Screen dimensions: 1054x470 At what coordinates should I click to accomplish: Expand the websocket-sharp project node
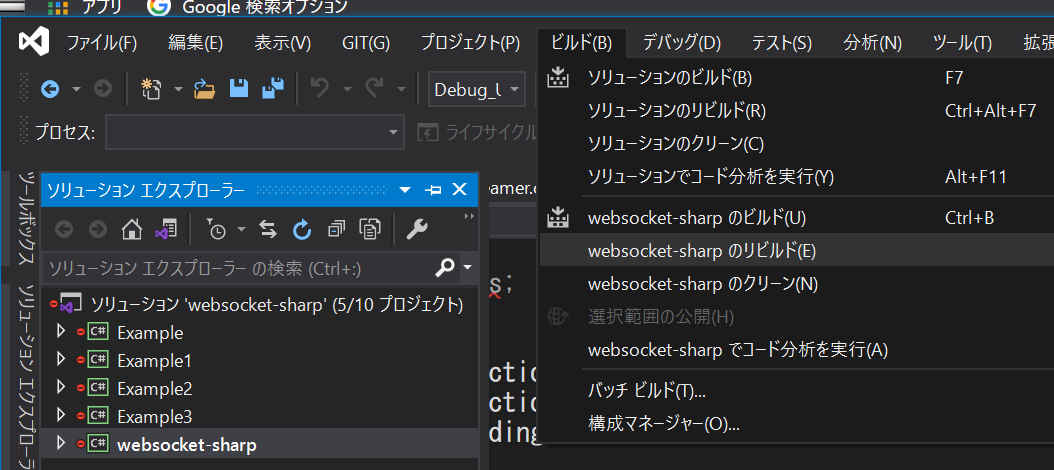61,444
